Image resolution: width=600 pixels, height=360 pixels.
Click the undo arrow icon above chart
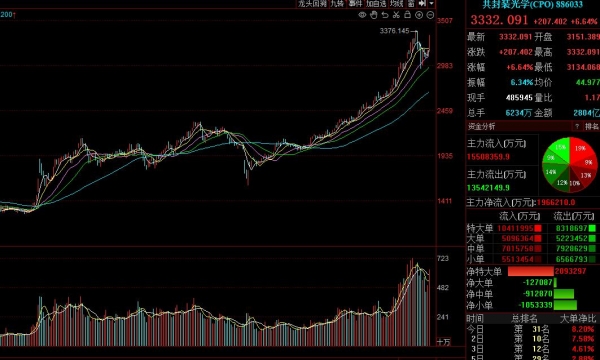point(385,15)
